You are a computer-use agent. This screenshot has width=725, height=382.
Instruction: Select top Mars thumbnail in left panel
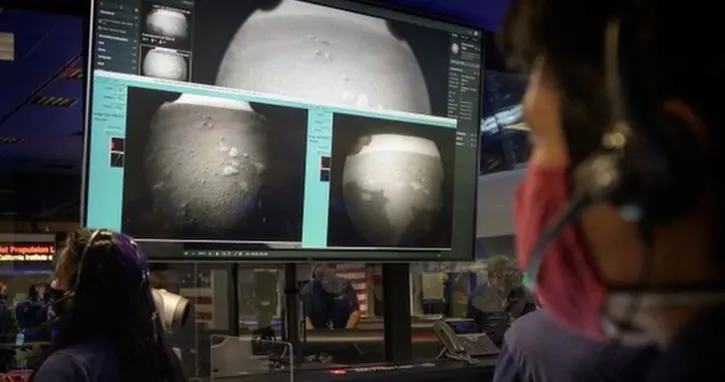(x=167, y=22)
